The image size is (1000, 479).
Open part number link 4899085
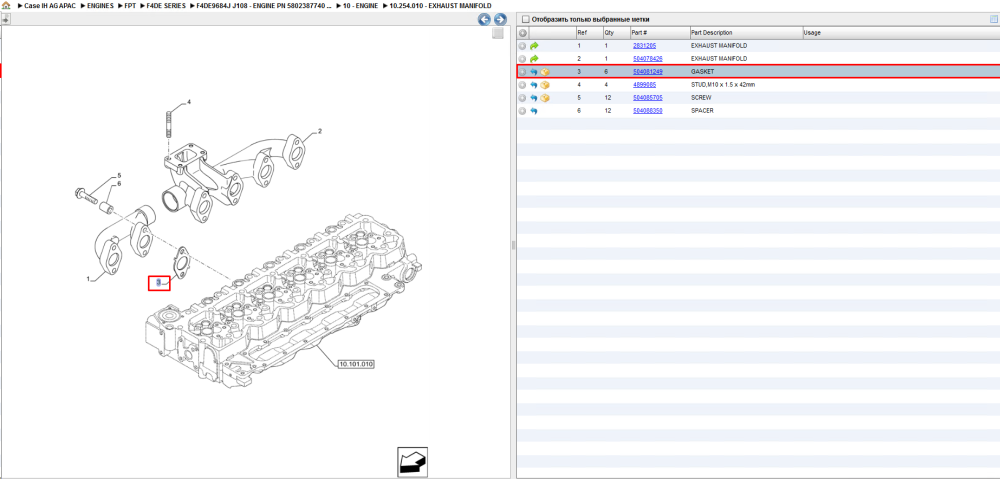(x=644, y=85)
